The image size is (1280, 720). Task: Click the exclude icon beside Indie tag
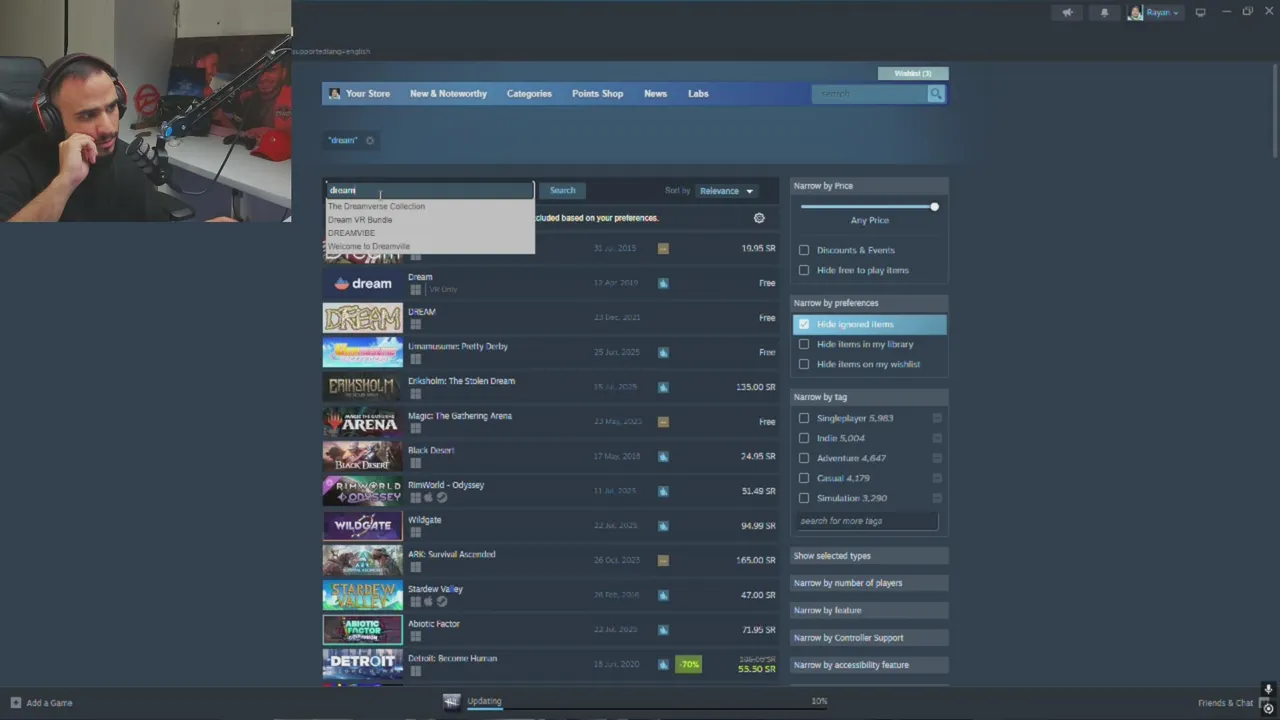pos(937,438)
